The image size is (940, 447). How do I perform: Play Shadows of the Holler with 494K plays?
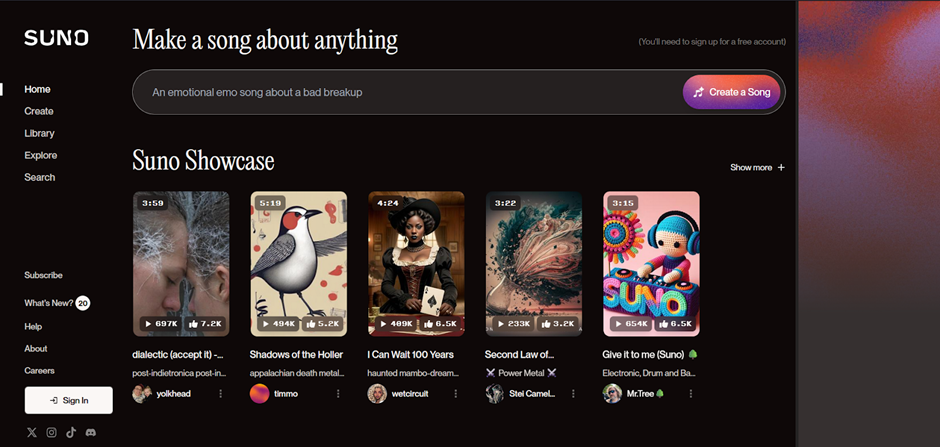tap(279, 324)
